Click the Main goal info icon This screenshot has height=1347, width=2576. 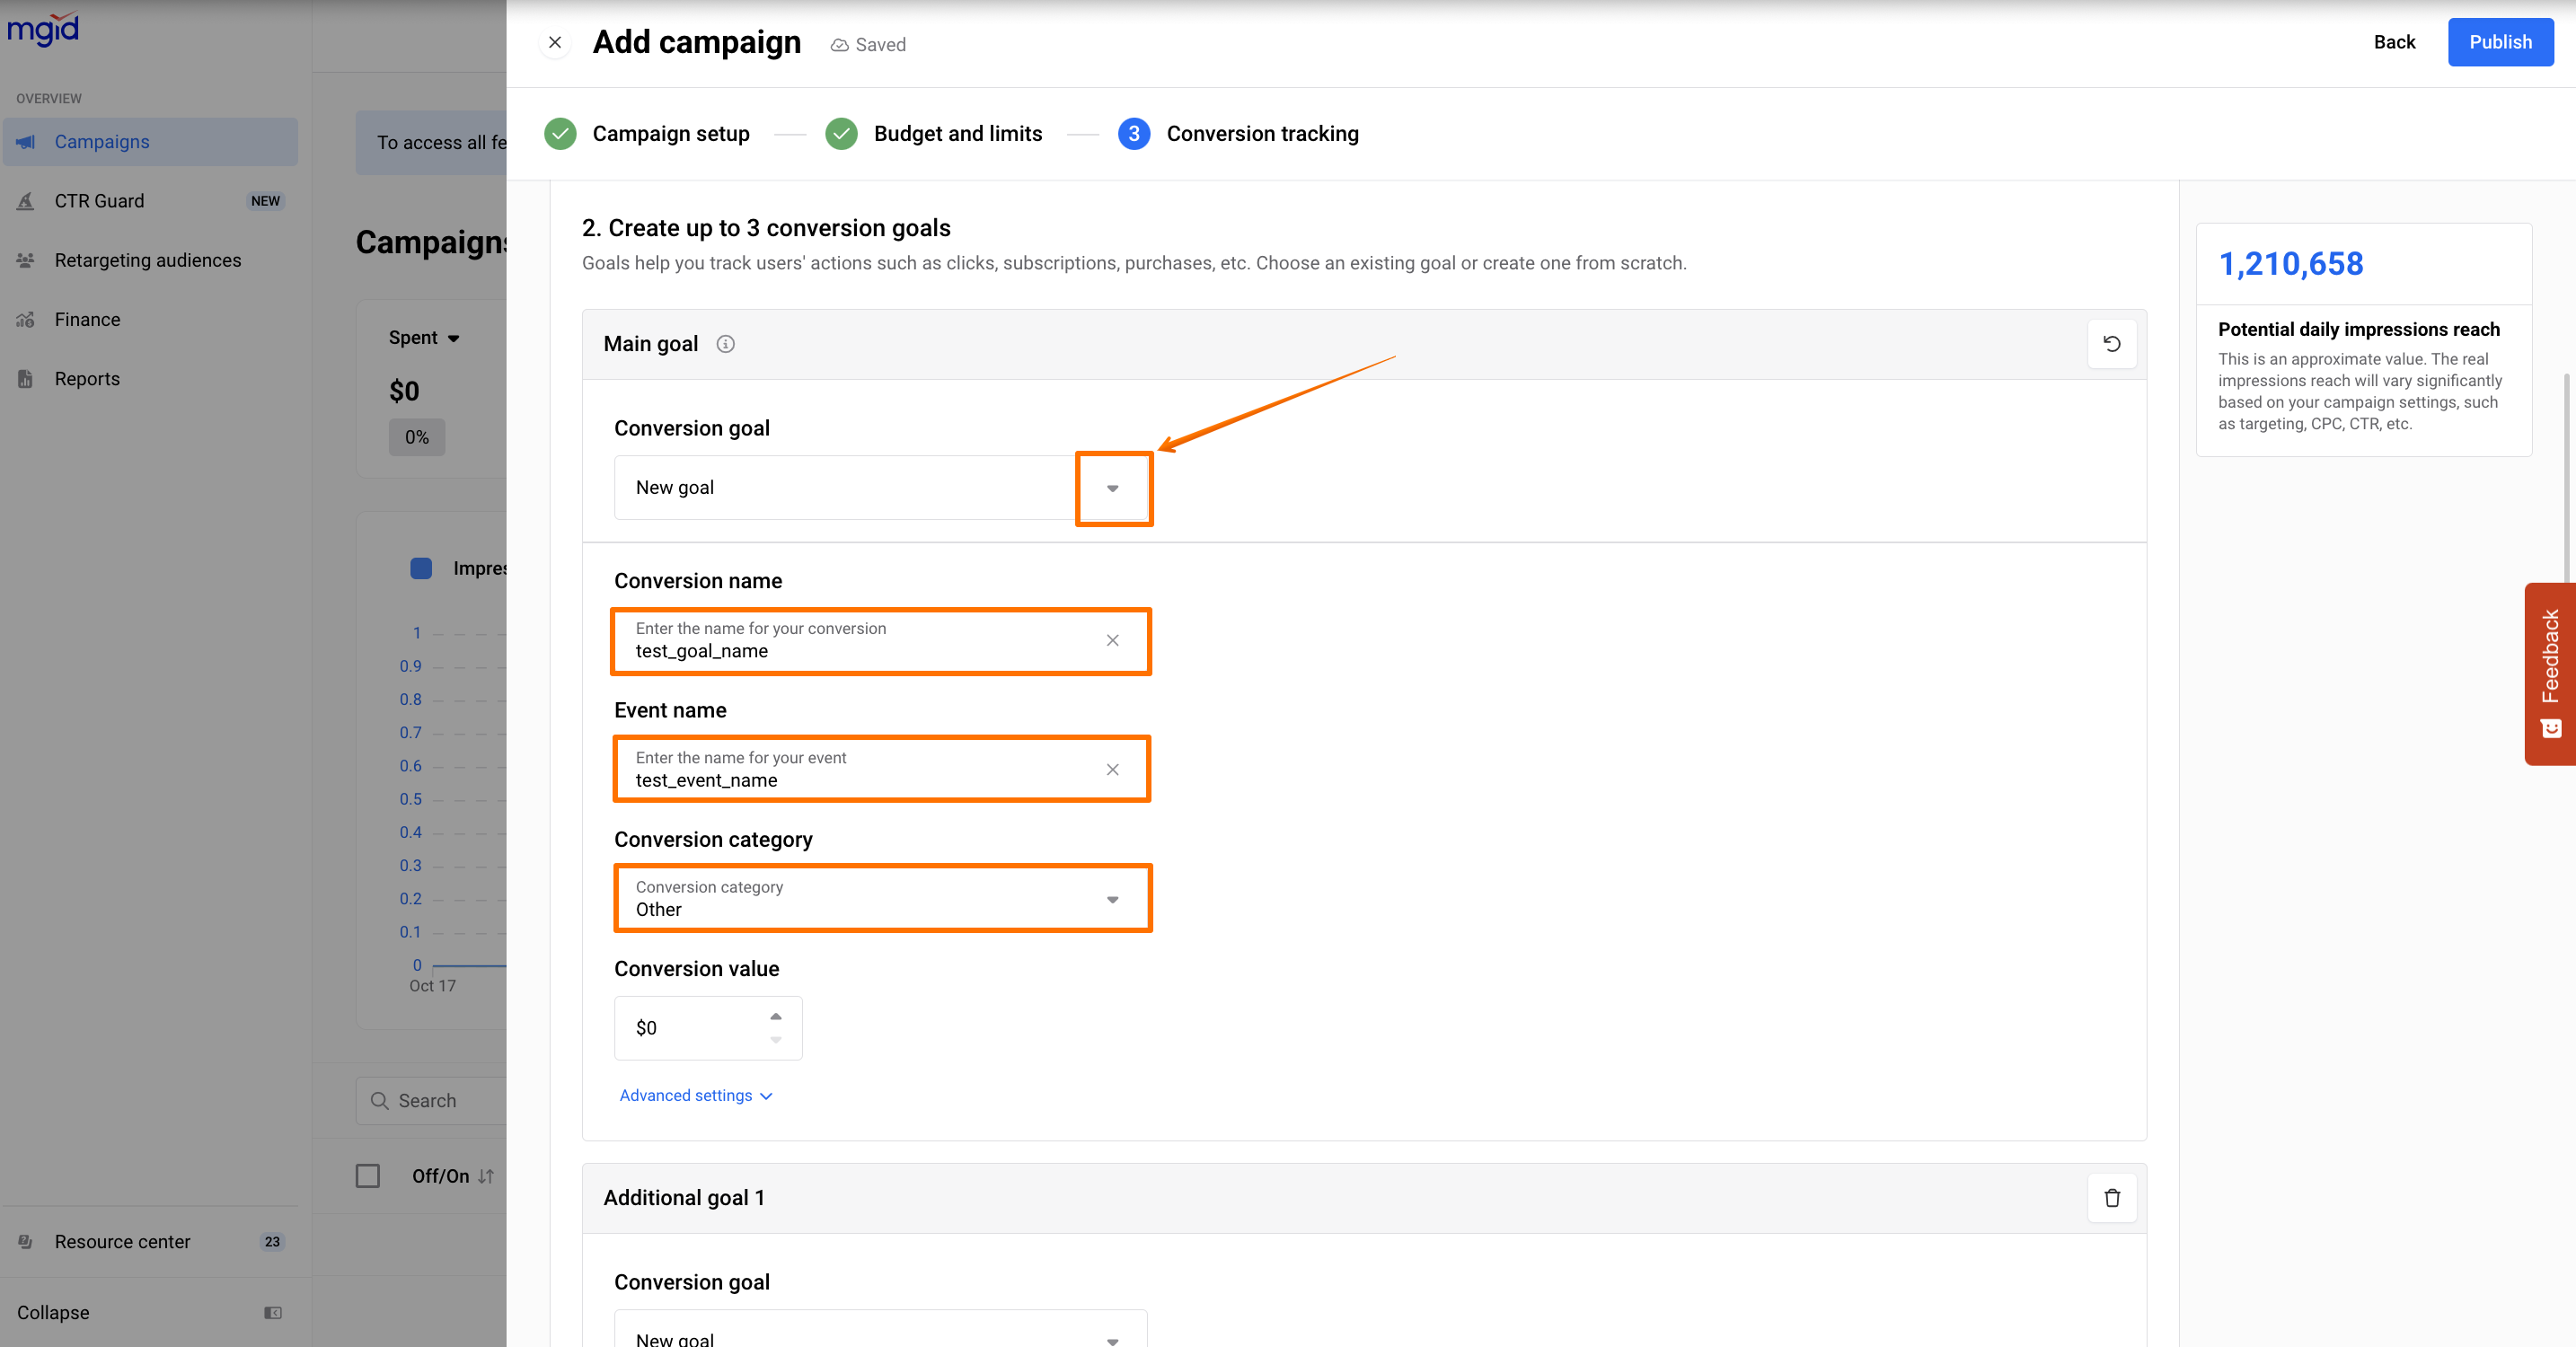point(725,344)
